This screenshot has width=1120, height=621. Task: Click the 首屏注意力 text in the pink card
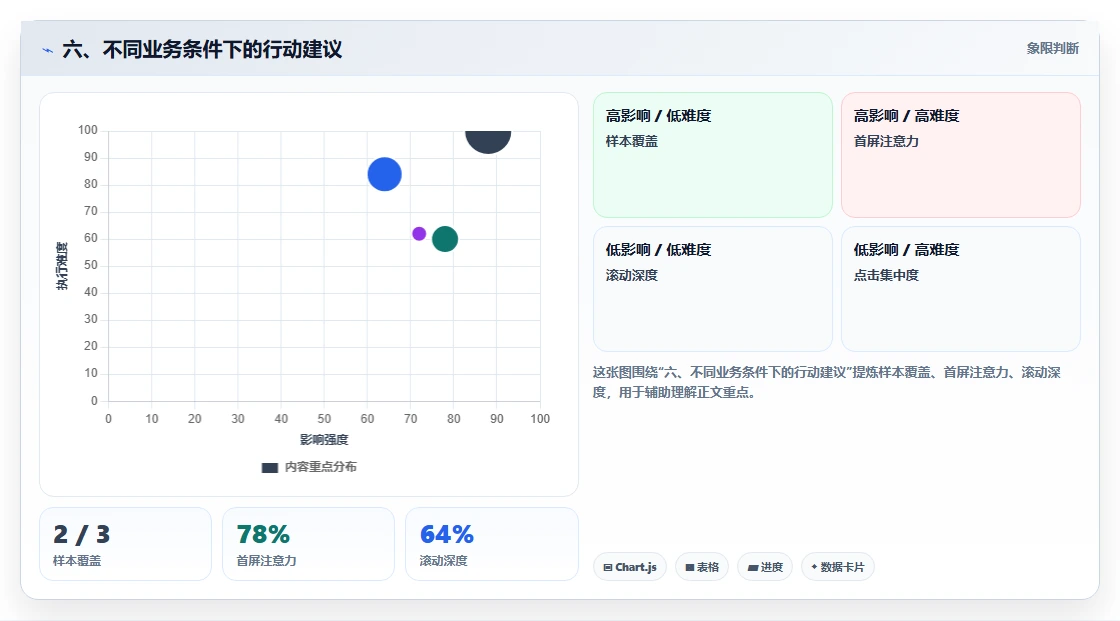pos(886,141)
